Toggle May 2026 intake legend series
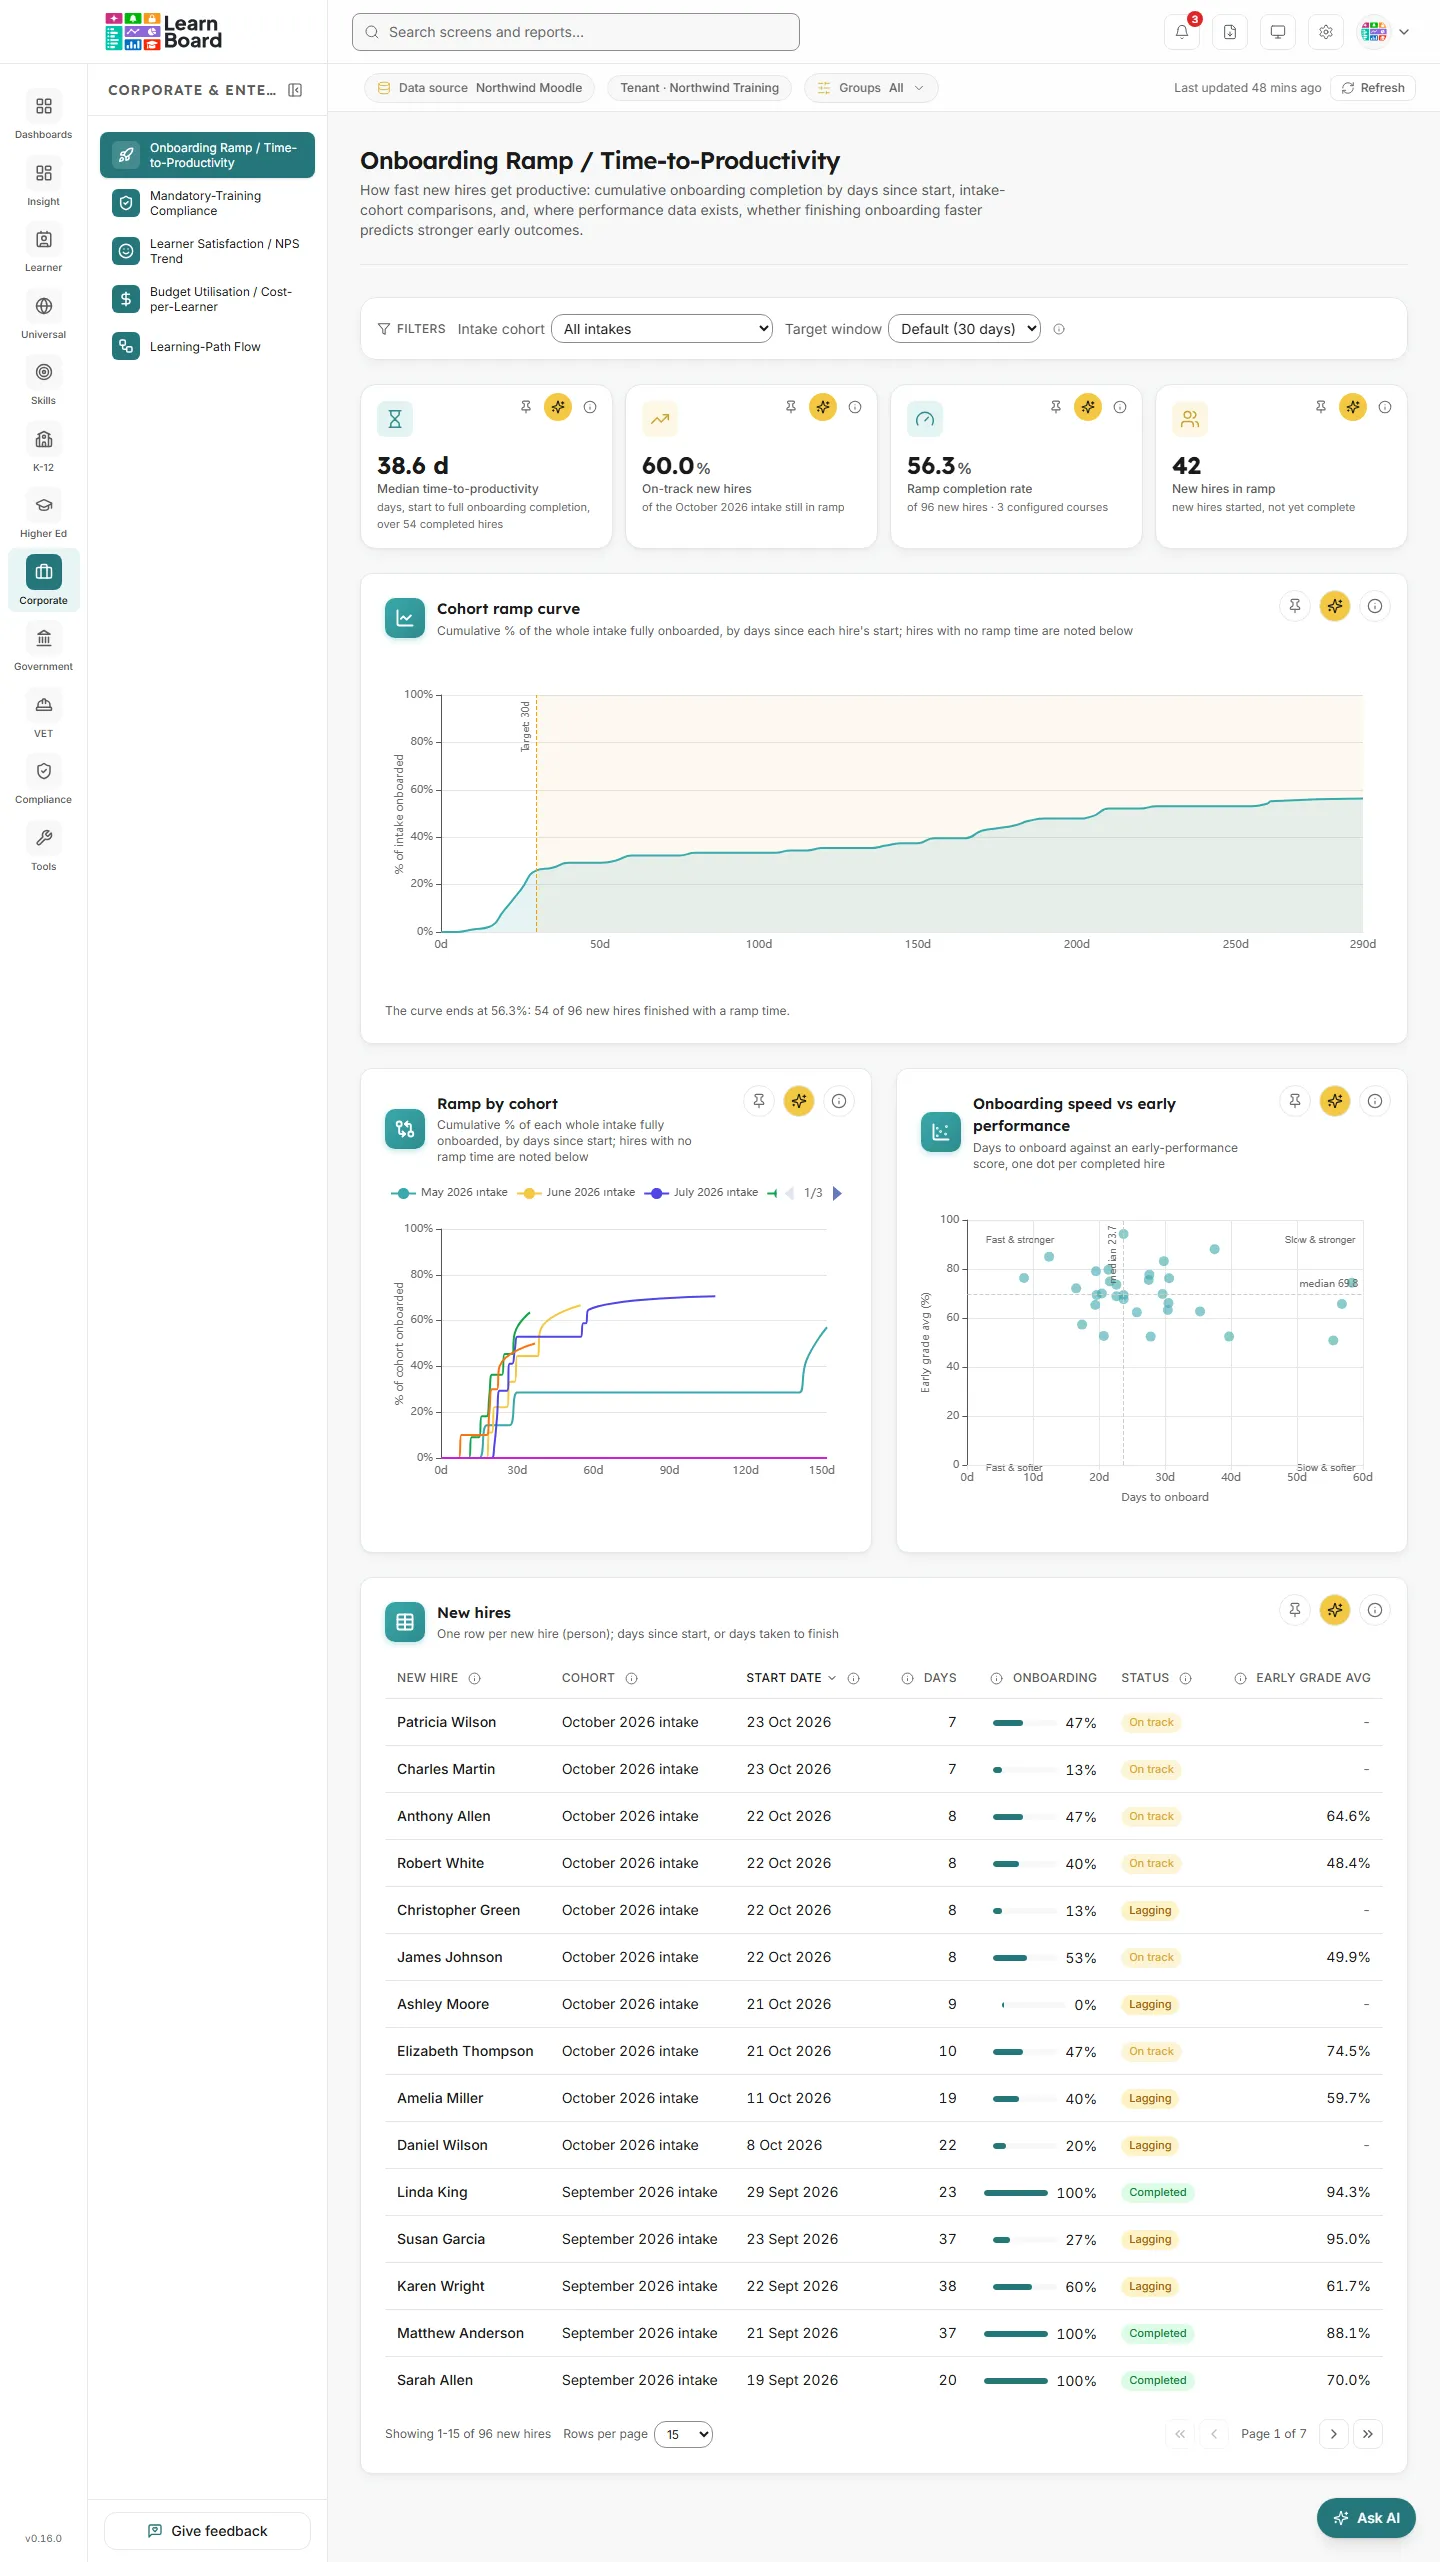The image size is (1440, 2562). [x=450, y=1192]
